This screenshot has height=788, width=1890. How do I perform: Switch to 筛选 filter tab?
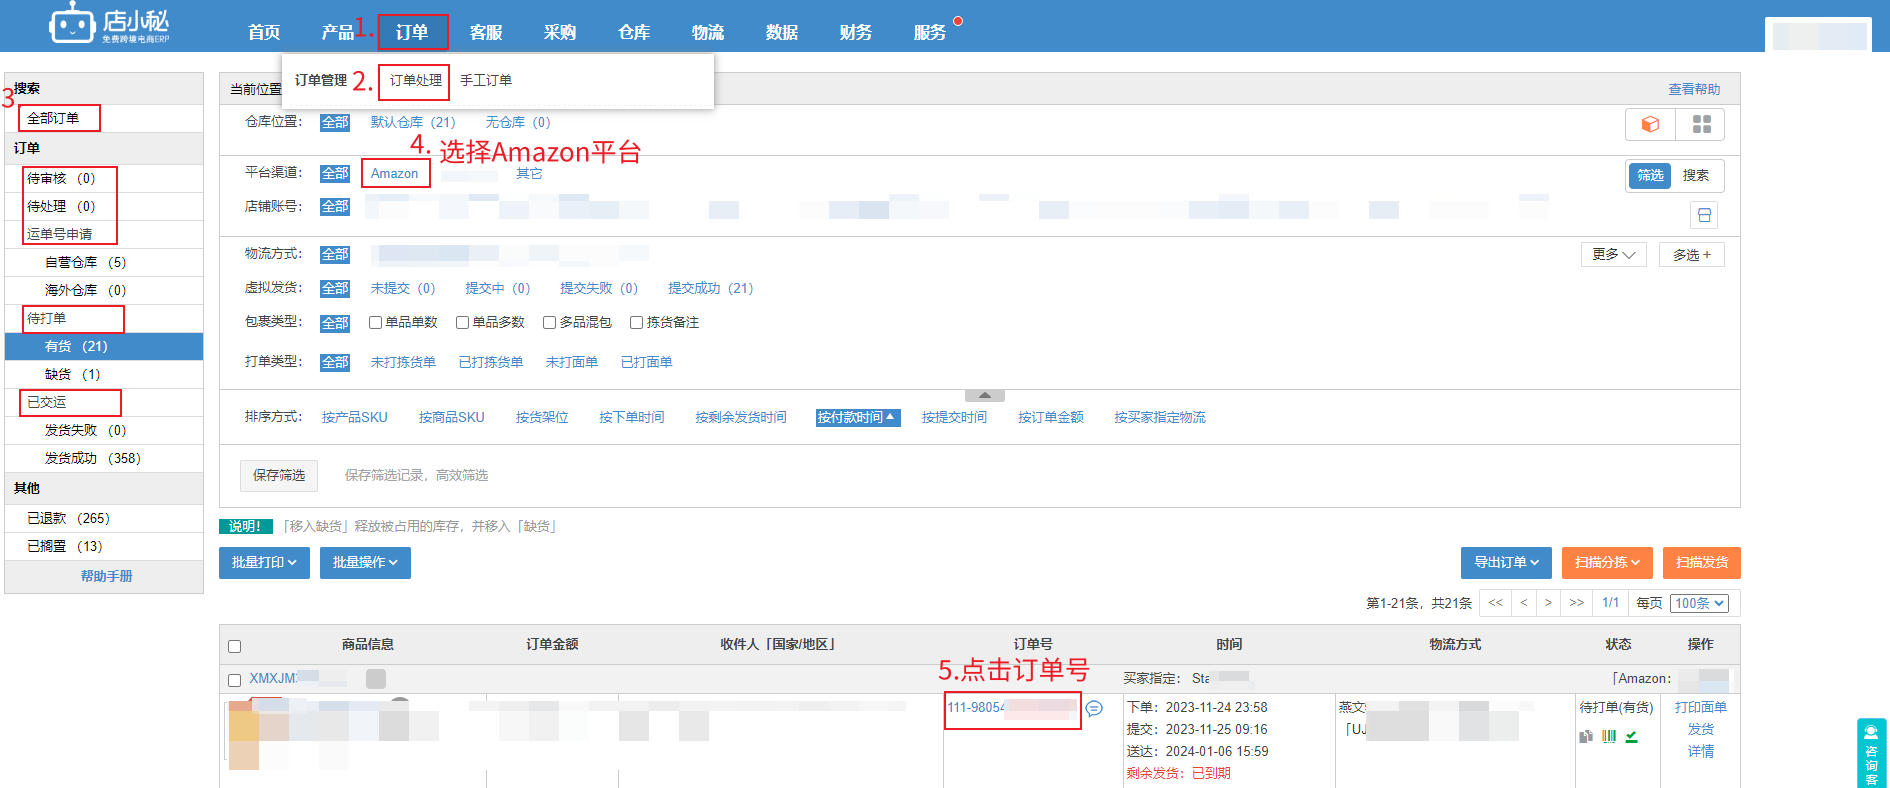tap(1650, 176)
